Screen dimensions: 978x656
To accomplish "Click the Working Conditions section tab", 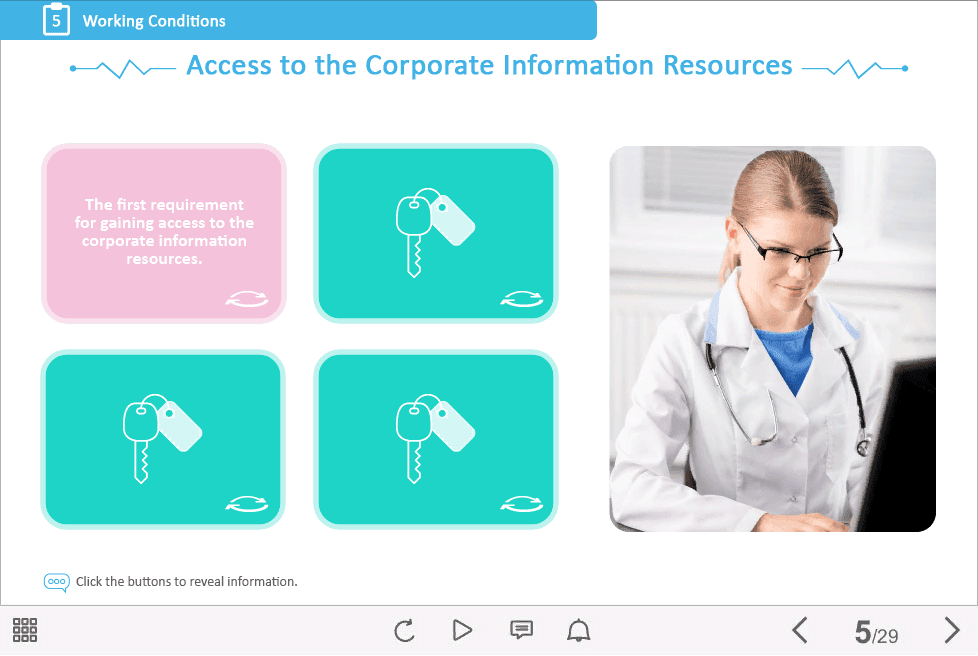I will point(154,21).
